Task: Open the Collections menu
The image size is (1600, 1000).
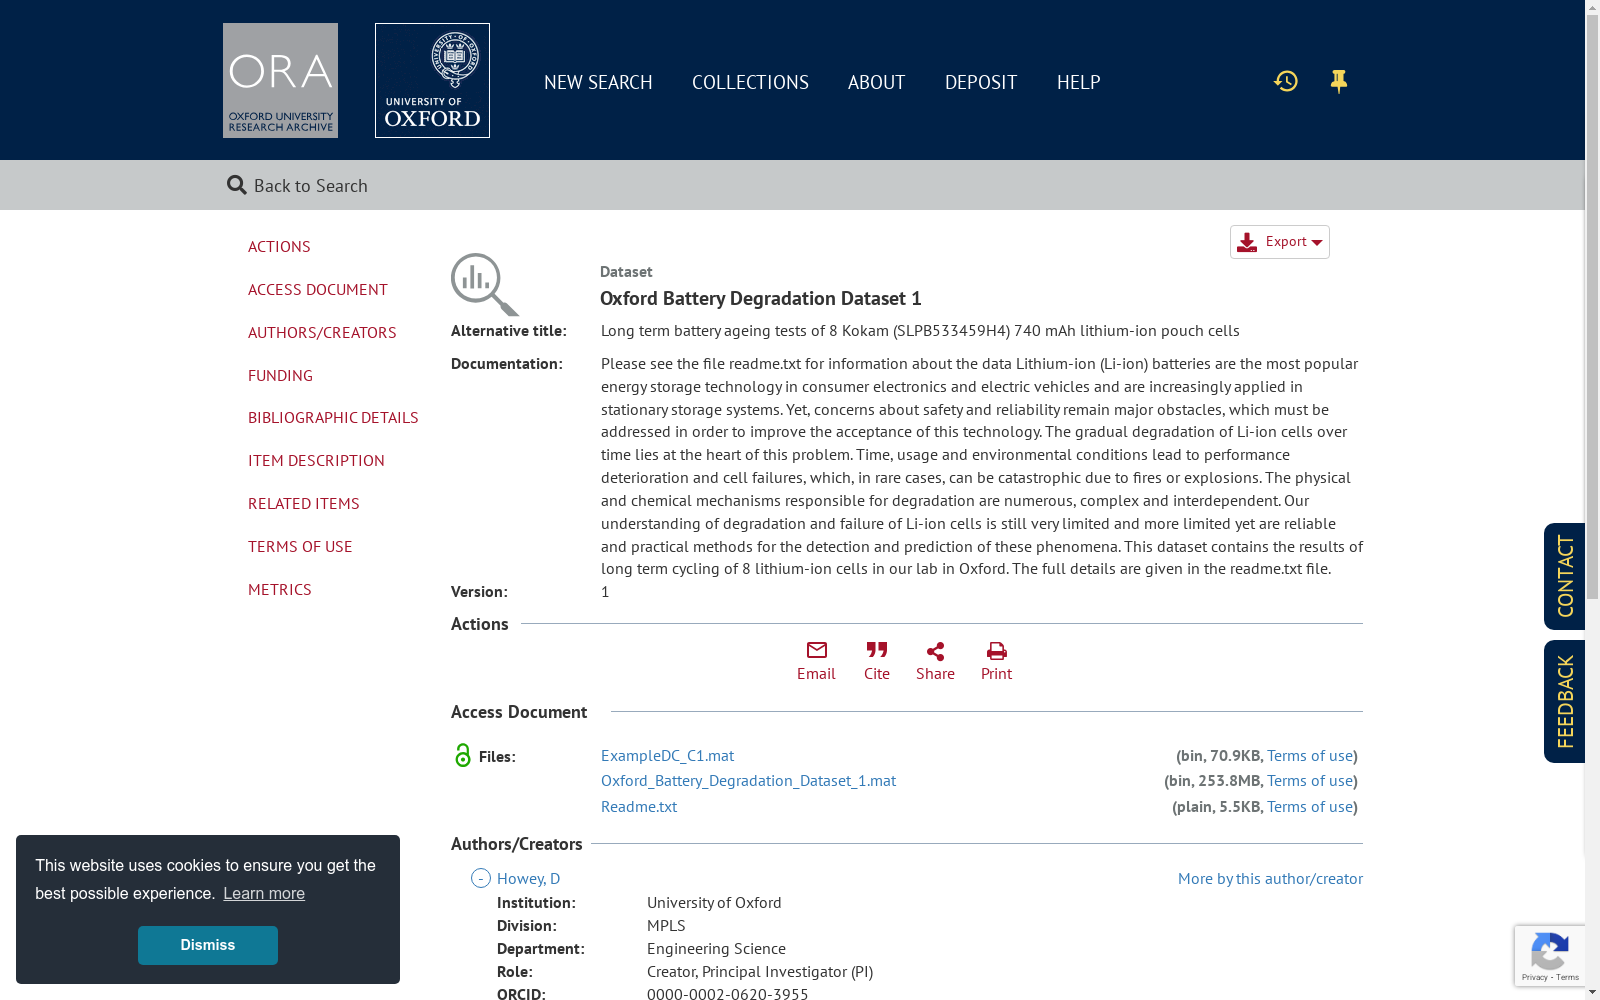Action: (750, 82)
